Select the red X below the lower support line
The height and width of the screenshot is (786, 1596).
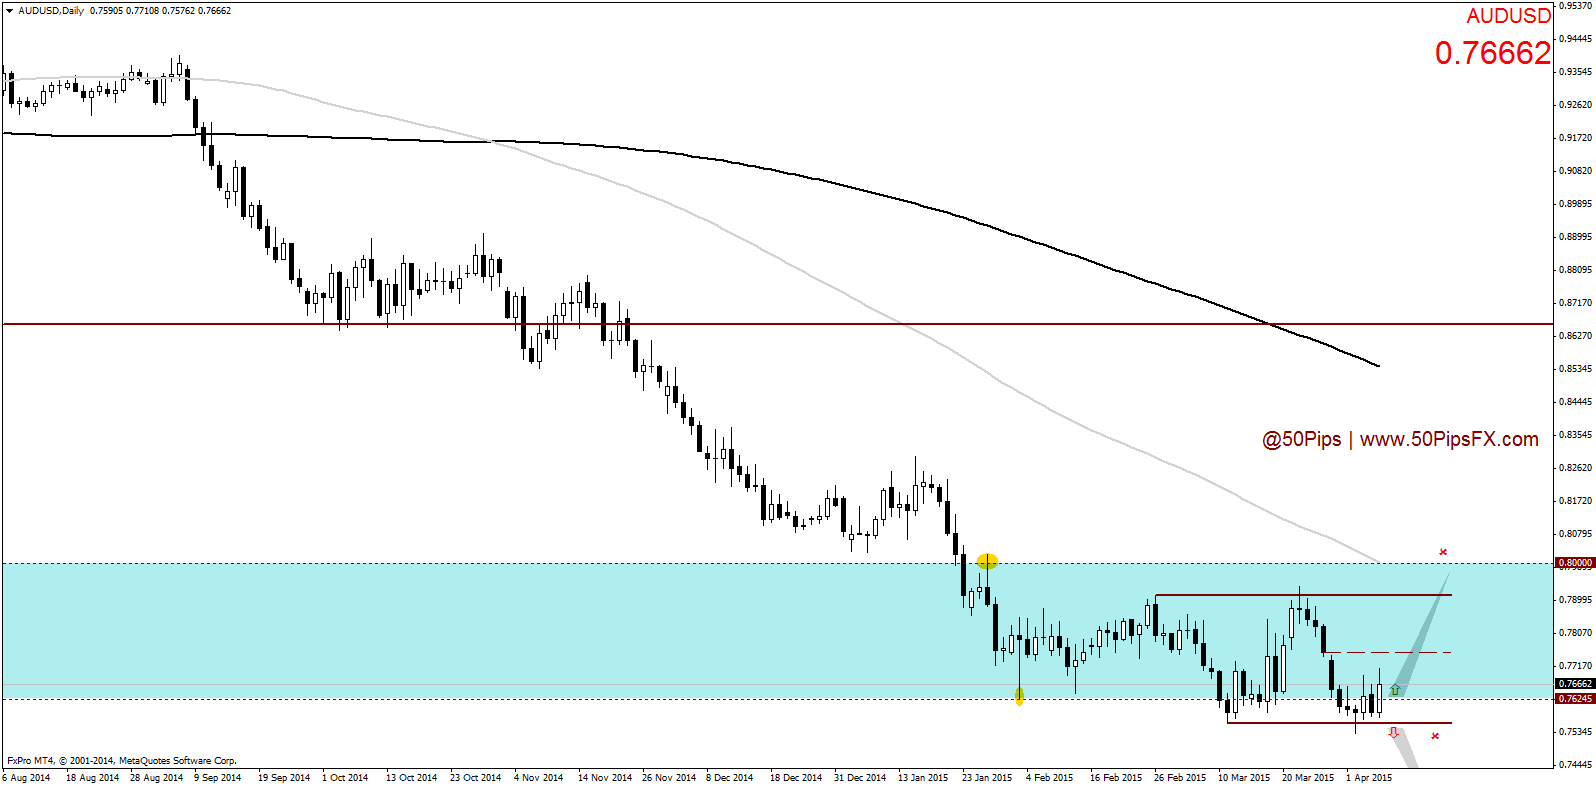[x=1435, y=736]
